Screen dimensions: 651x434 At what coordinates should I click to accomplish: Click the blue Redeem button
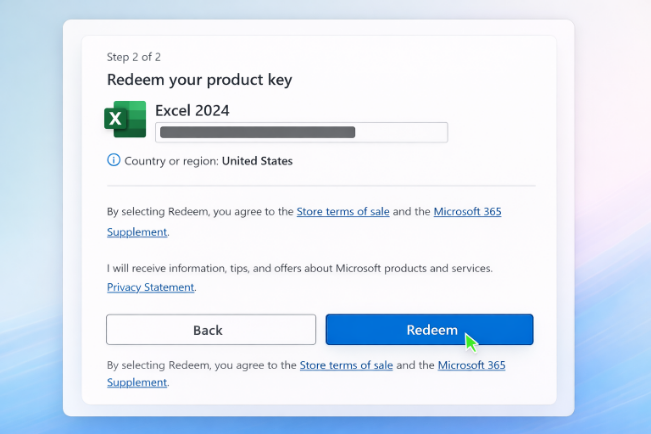429,329
